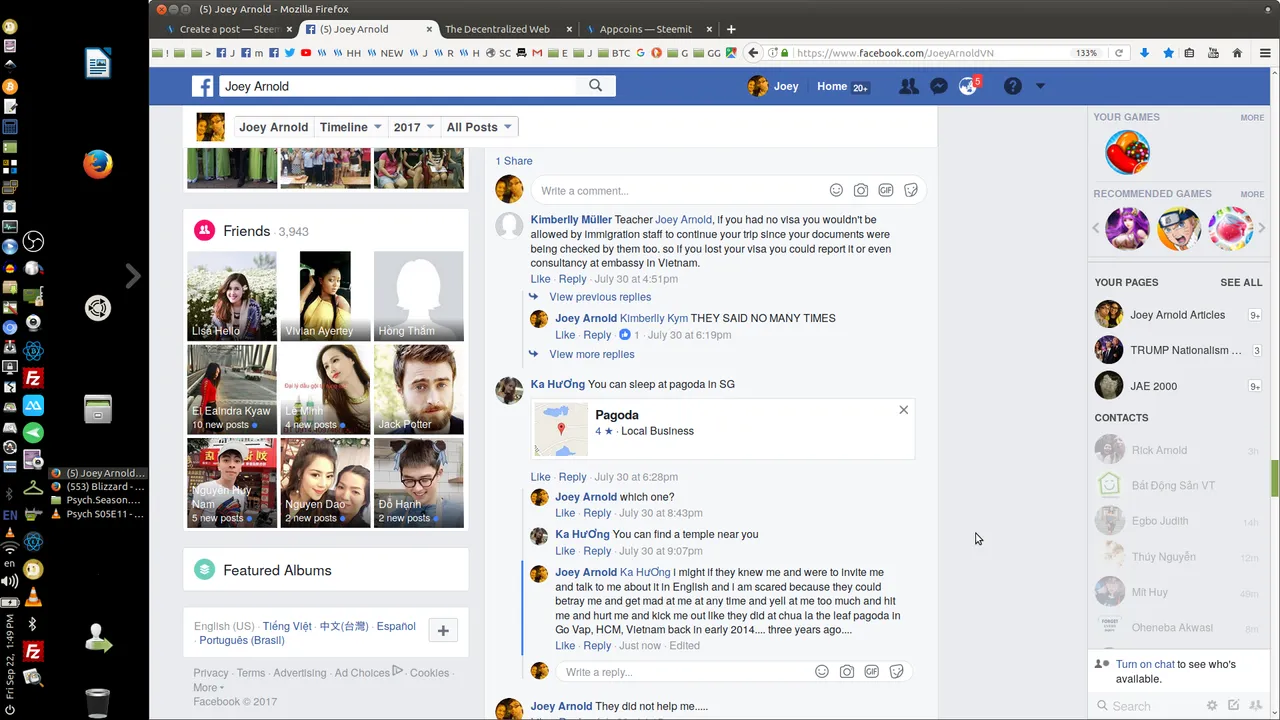
Task: Click the Write a comment field
Action: coord(678,190)
